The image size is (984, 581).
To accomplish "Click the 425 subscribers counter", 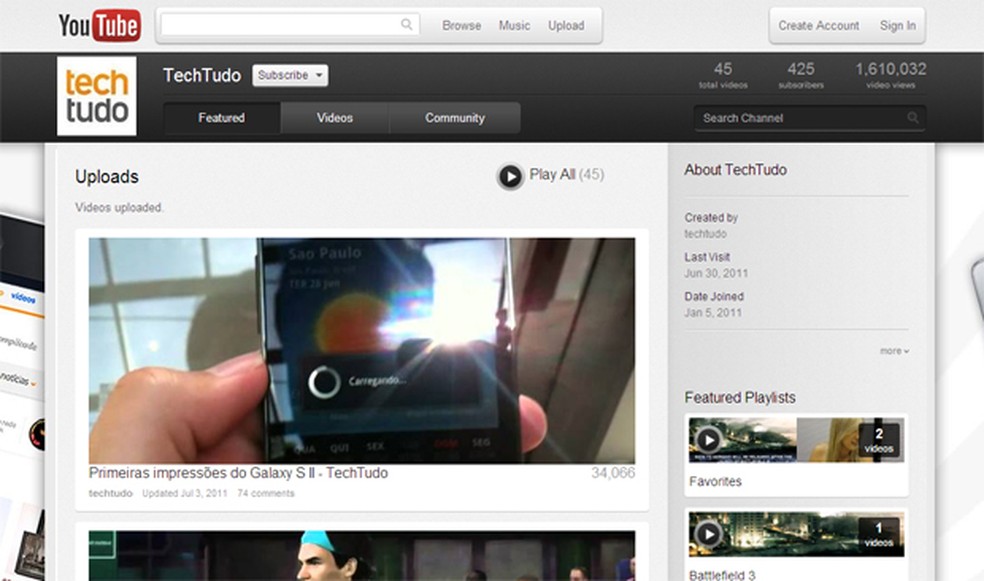I will click(x=801, y=75).
